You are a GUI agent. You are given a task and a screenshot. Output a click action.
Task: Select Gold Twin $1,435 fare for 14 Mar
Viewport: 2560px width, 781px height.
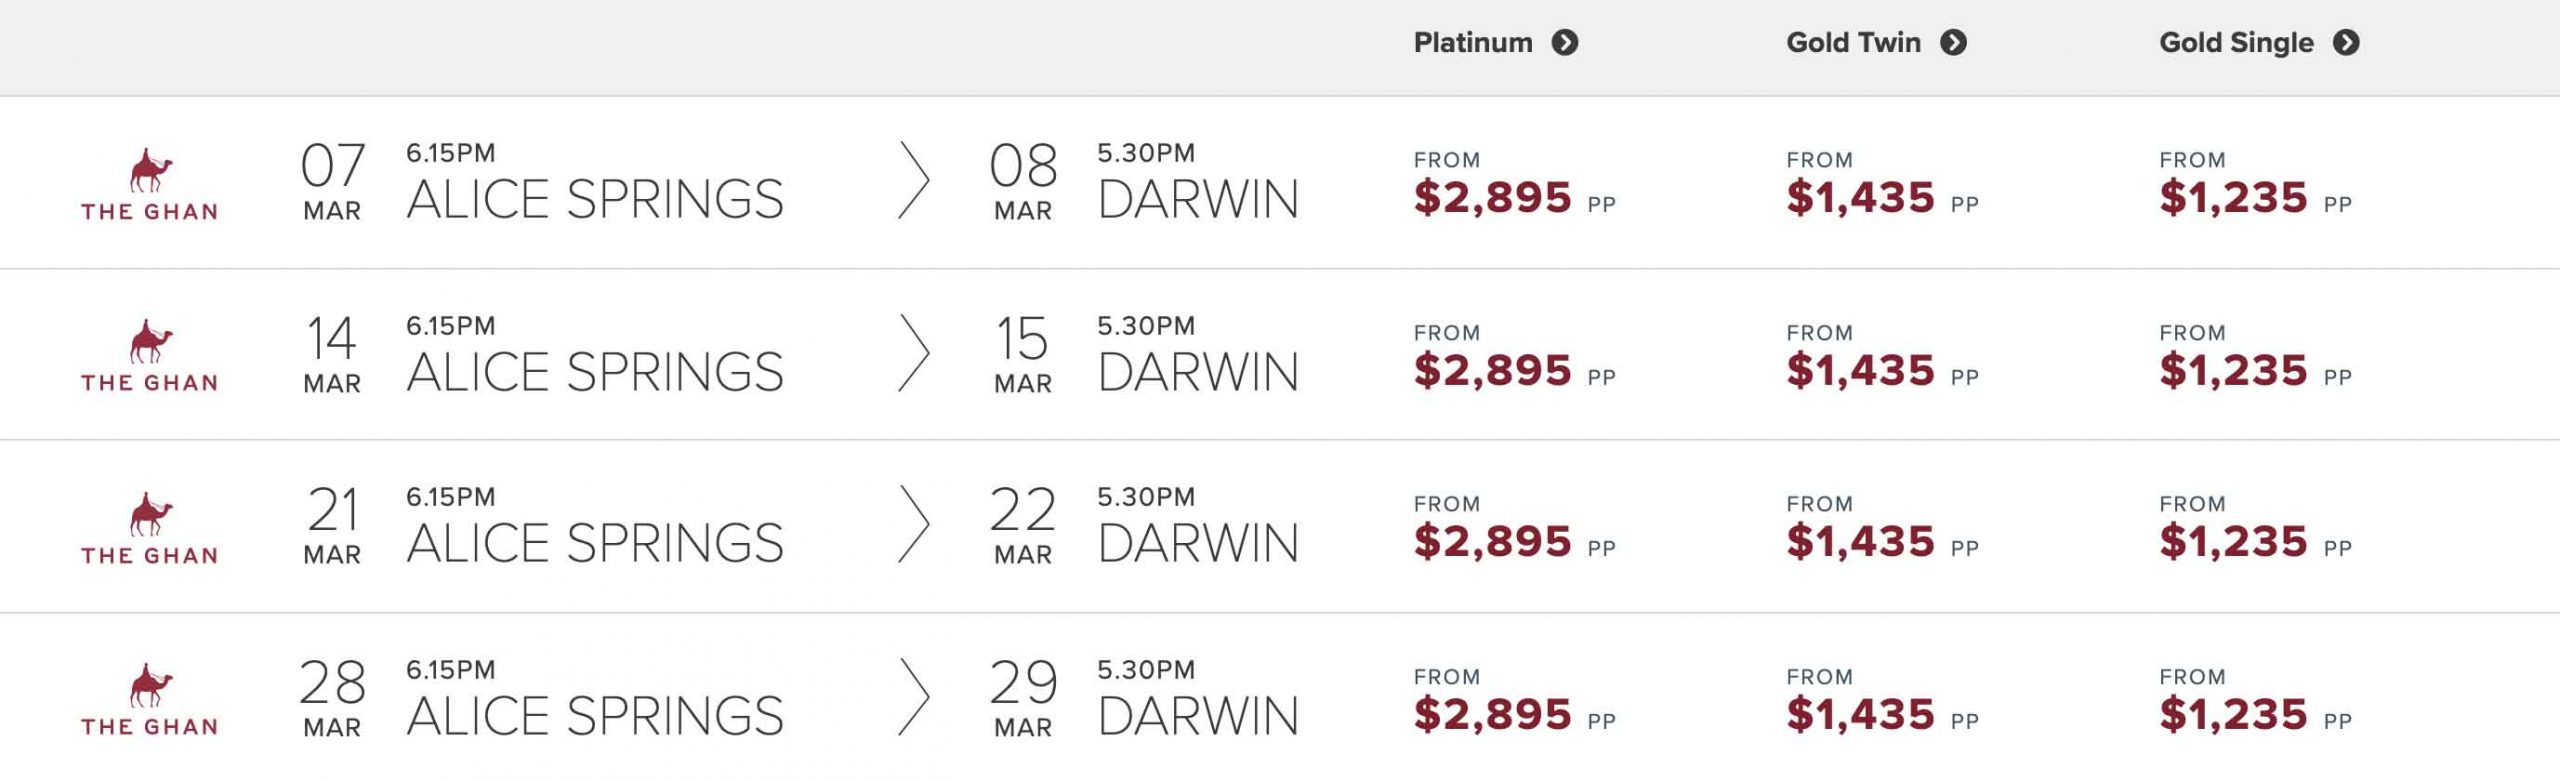(1860, 370)
